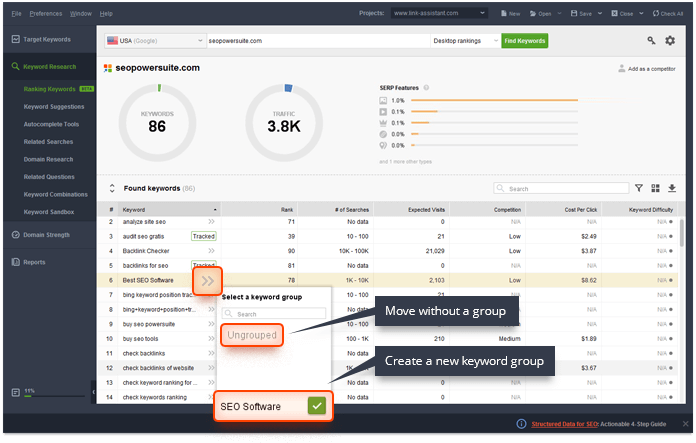Confirm new group with the green checkmark
This screenshot has width=696, height=443.
316,406
